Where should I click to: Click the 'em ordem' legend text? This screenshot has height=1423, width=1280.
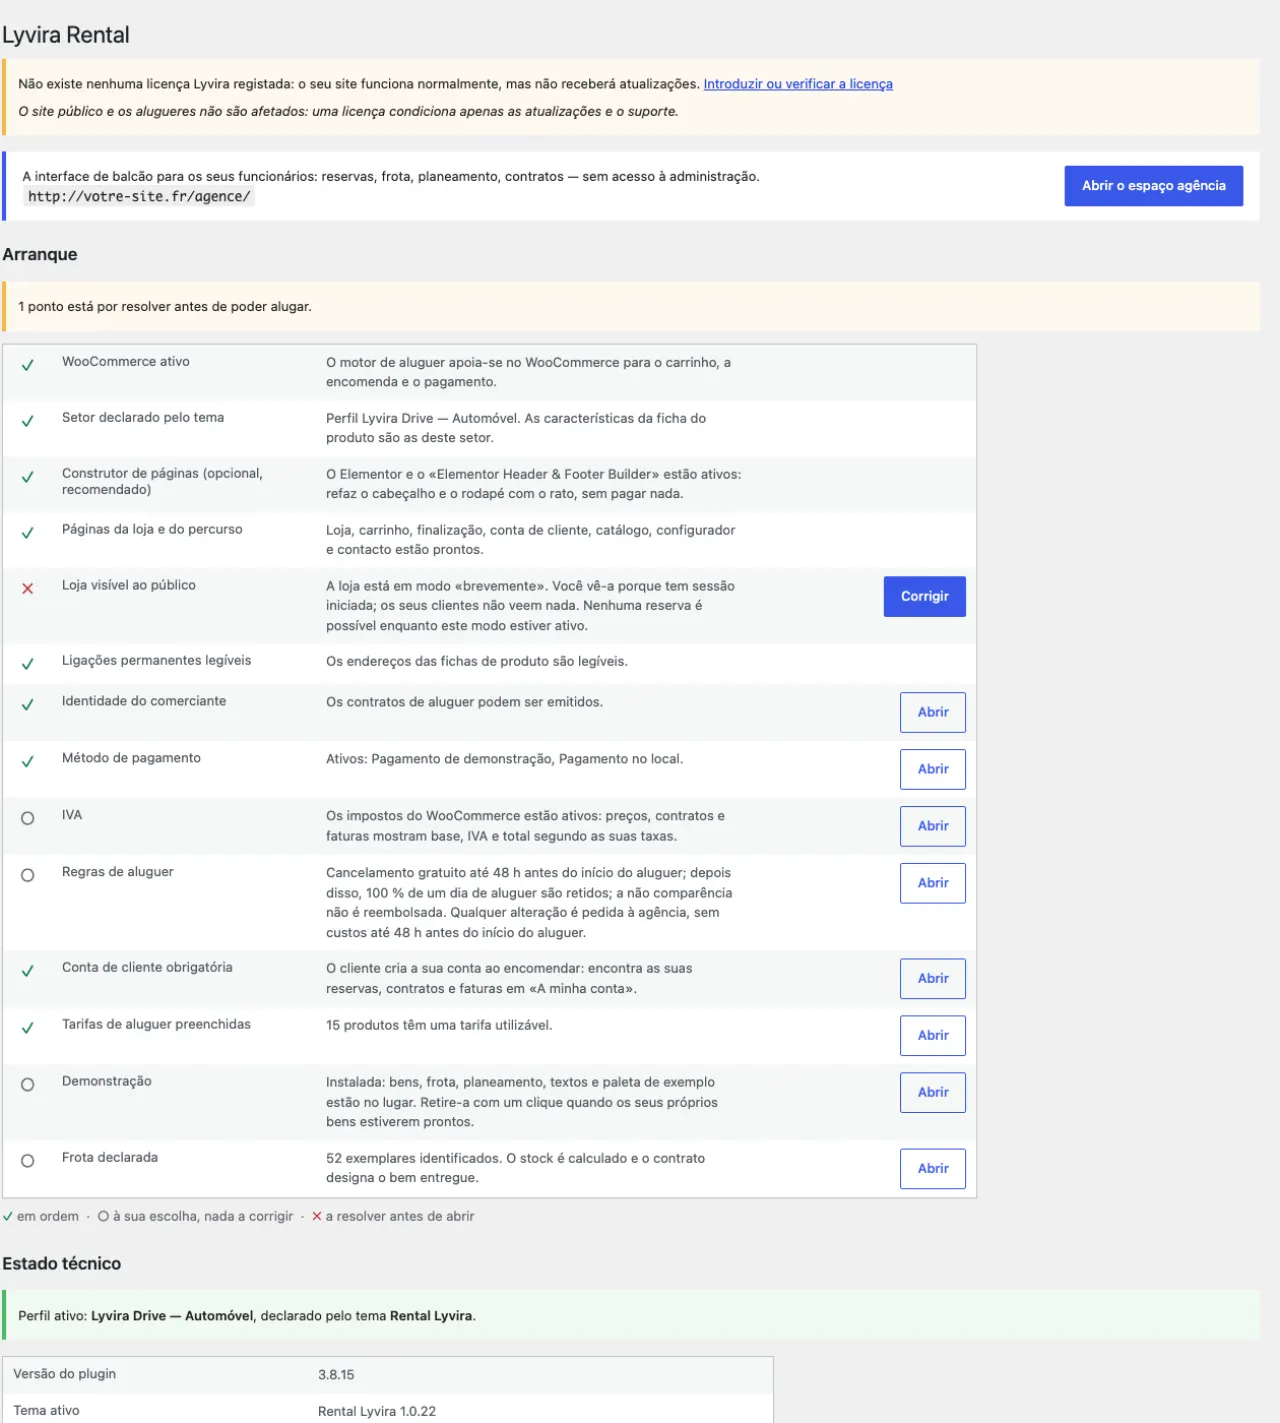(48, 1217)
